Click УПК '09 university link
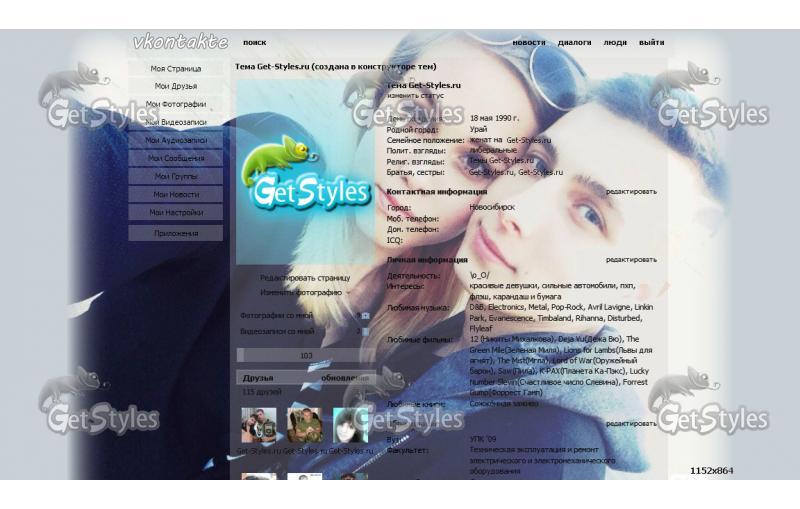Viewport: 800px width, 509px height. click(x=483, y=439)
